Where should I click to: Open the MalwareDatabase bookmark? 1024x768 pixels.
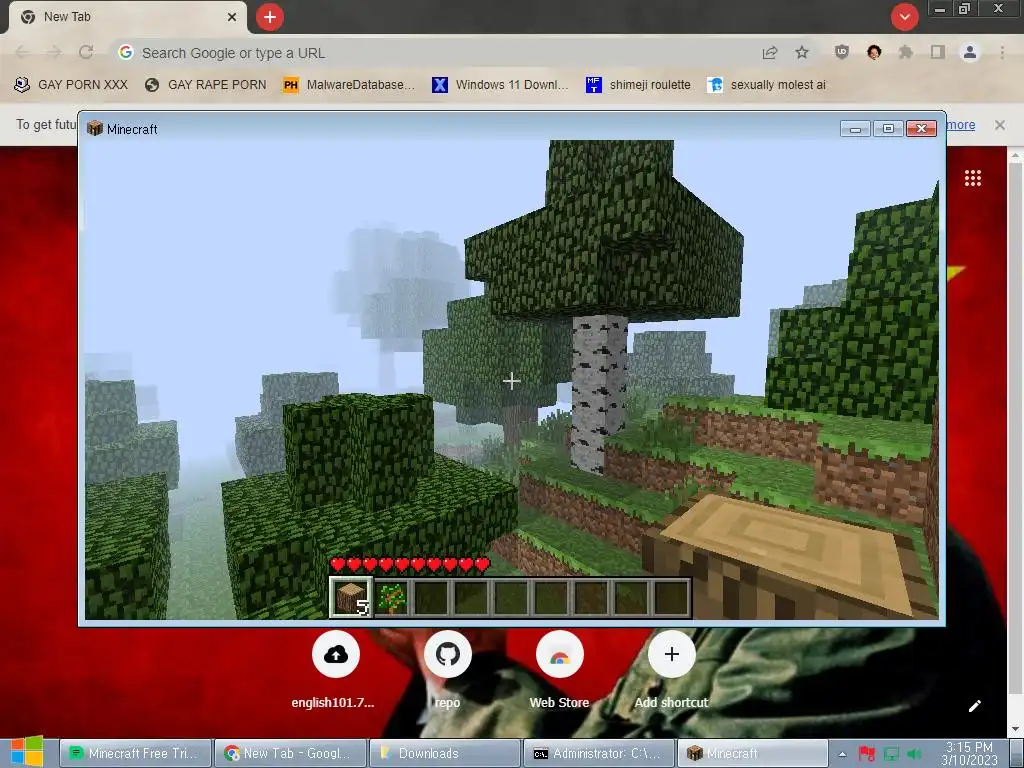[x=349, y=85]
